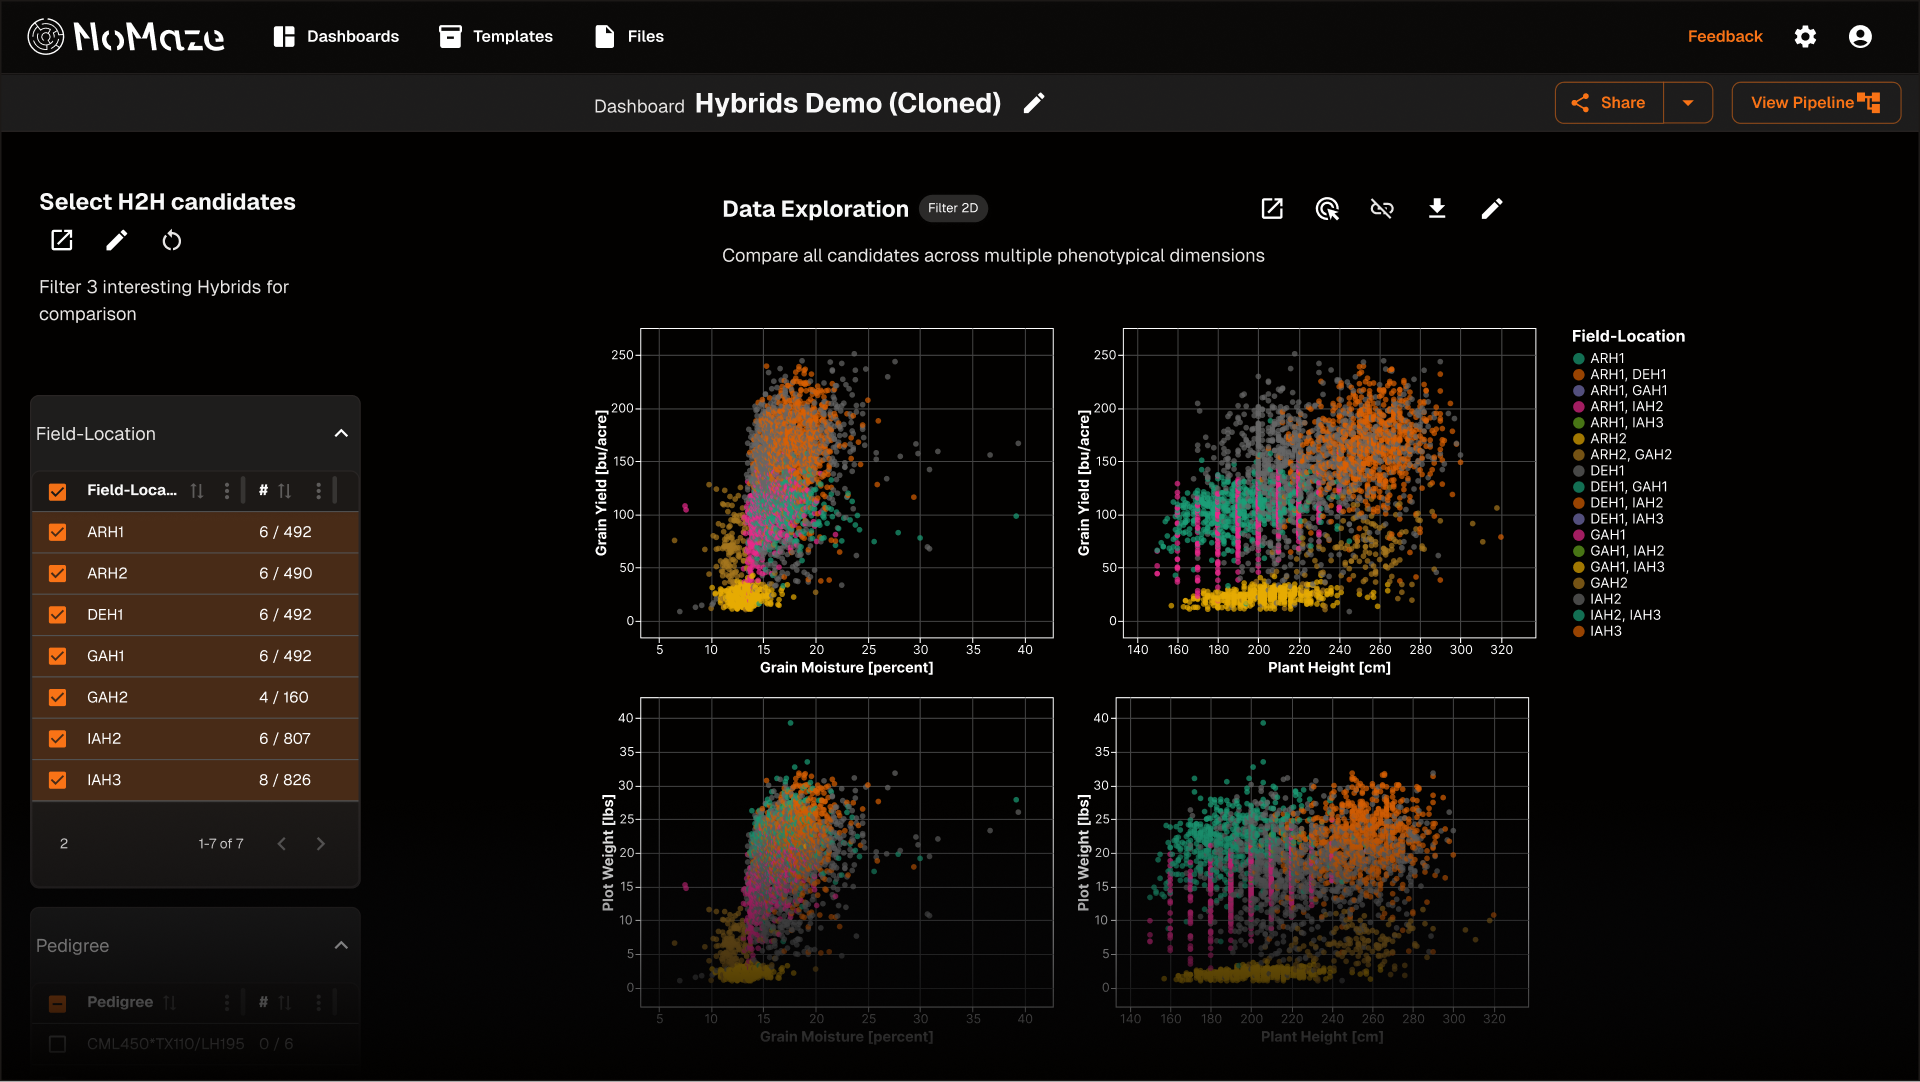Screen dimensions: 1920x1082
Task: Click the NoMaze logo
Action: [x=126, y=36]
